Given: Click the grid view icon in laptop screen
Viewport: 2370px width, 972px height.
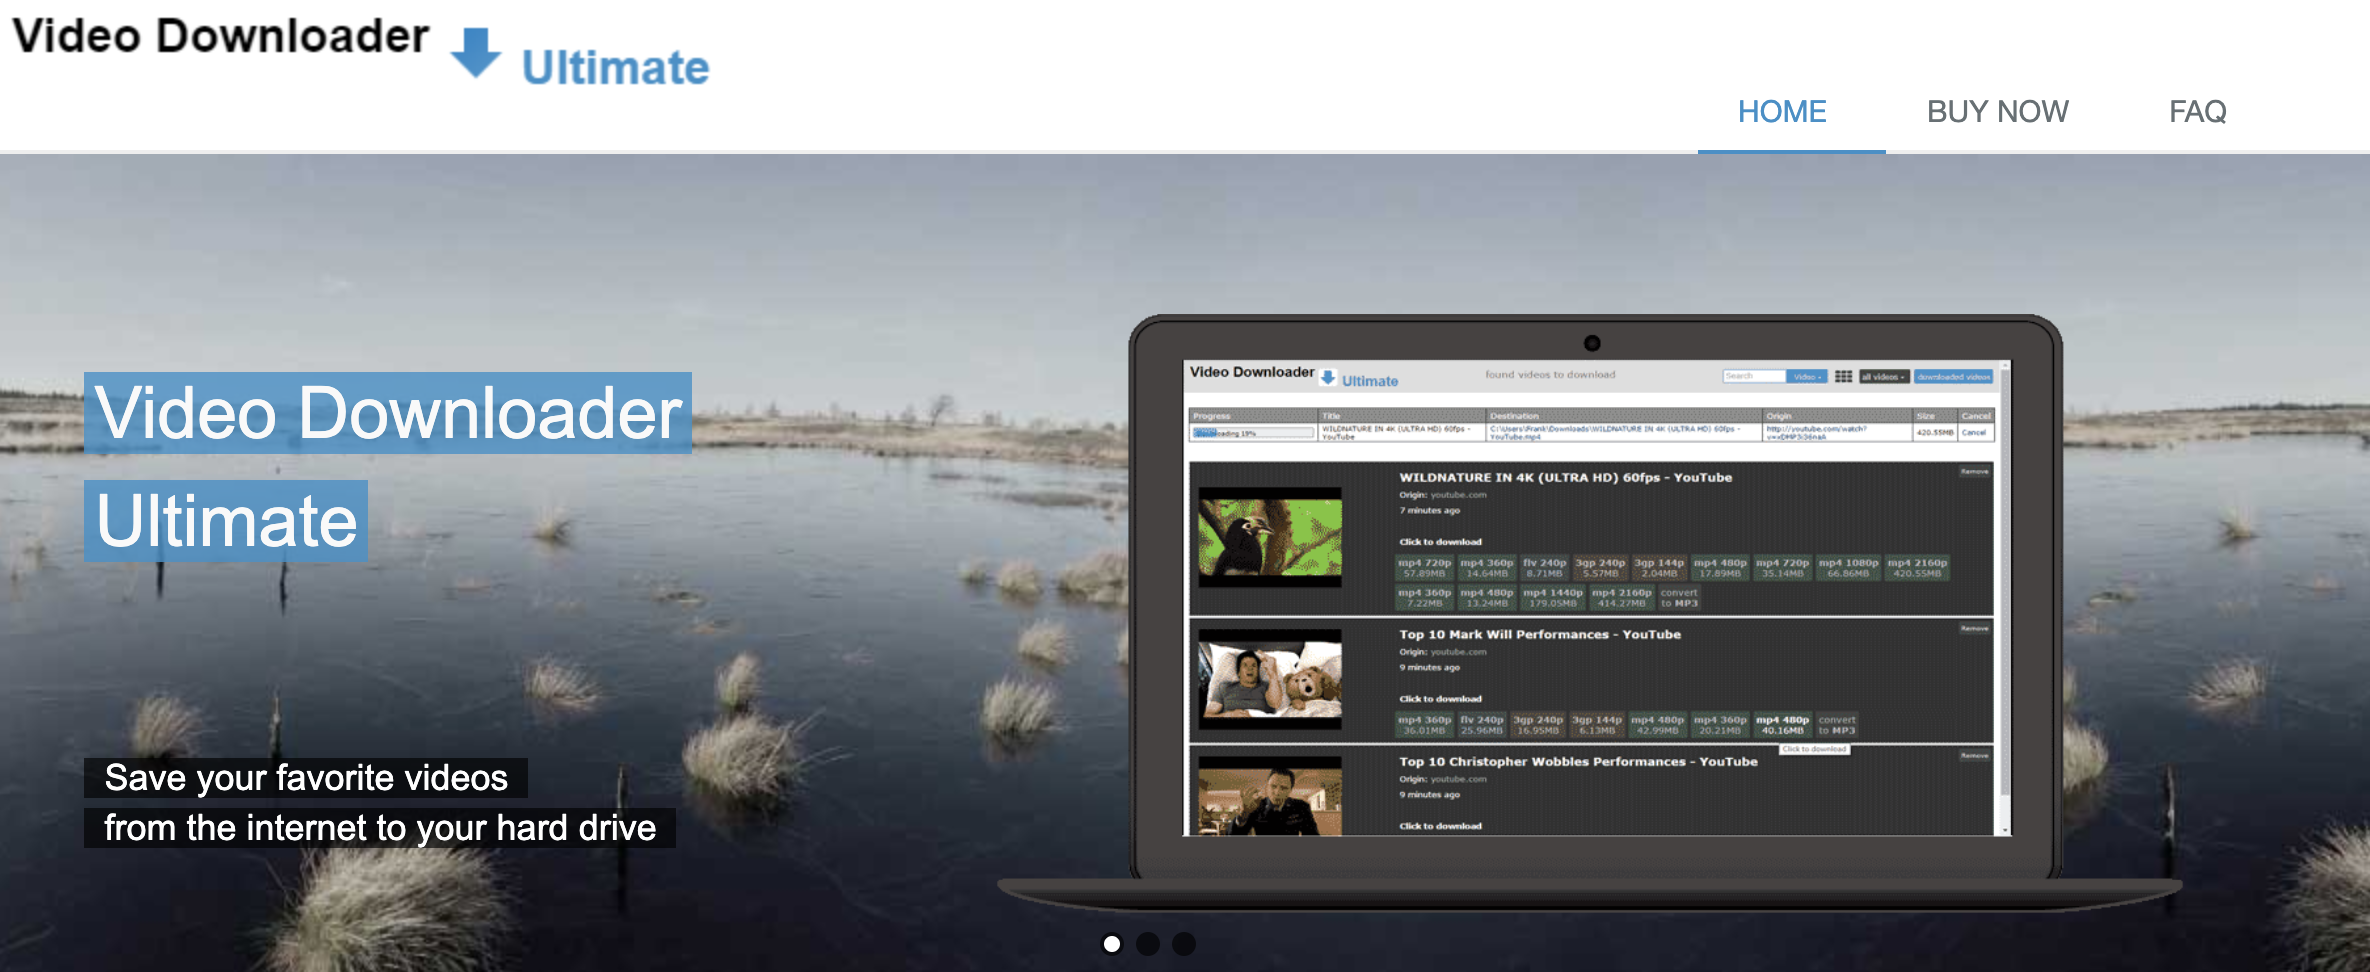Looking at the screenshot, I should click(x=1843, y=376).
